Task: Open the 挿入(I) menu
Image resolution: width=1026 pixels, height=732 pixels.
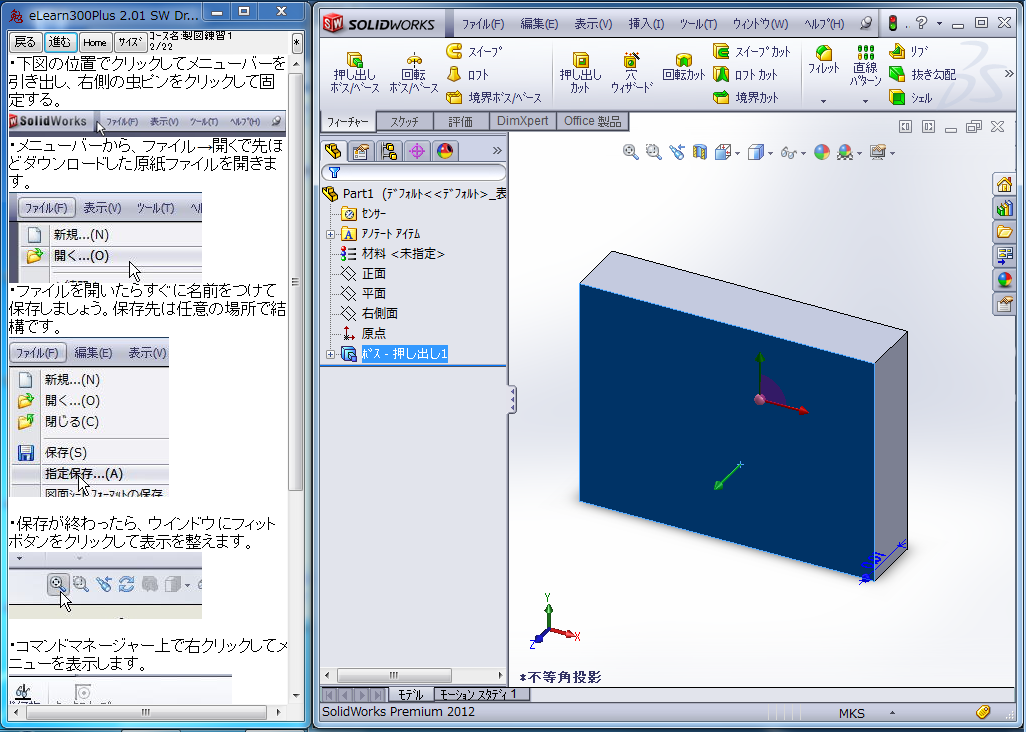Action: pos(646,24)
